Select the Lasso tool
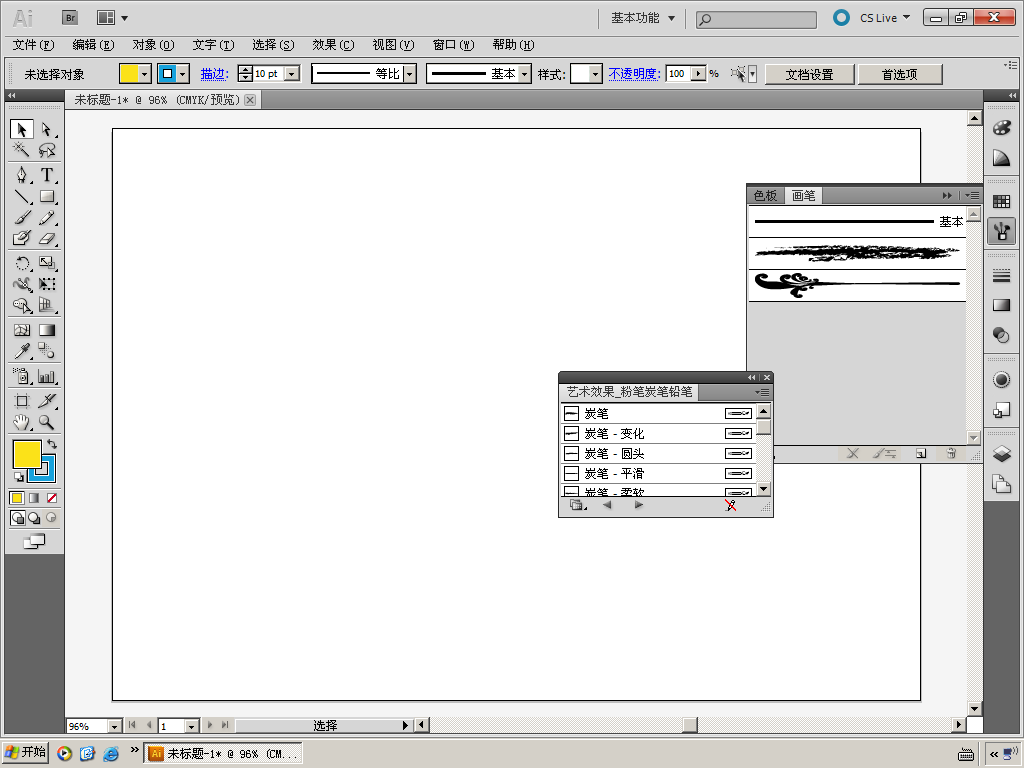This screenshot has height=768, width=1024. point(46,150)
